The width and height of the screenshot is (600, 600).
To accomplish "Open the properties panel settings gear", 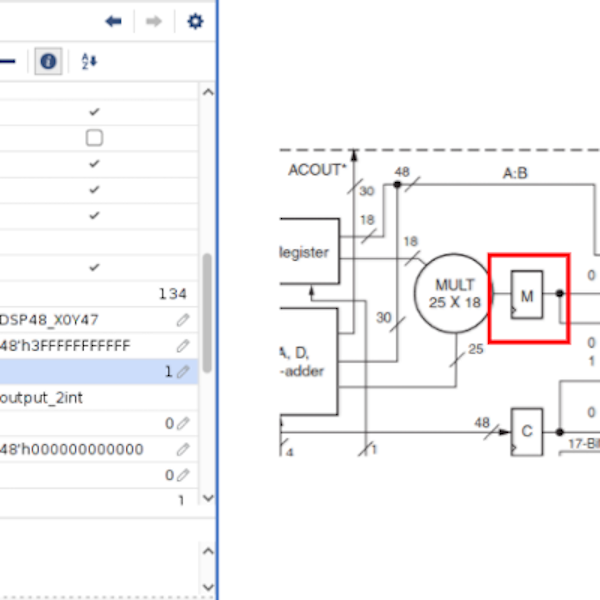I will click(195, 21).
